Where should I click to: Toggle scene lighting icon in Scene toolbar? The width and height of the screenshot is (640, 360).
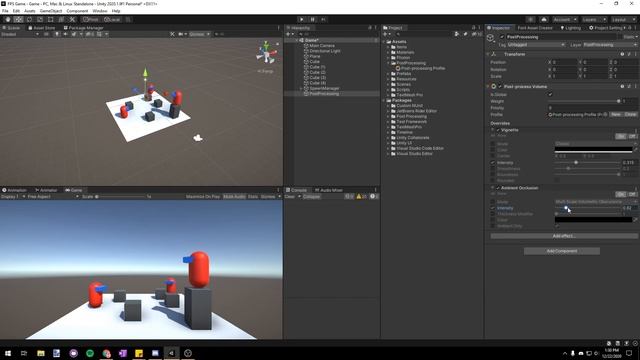tap(57, 34)
